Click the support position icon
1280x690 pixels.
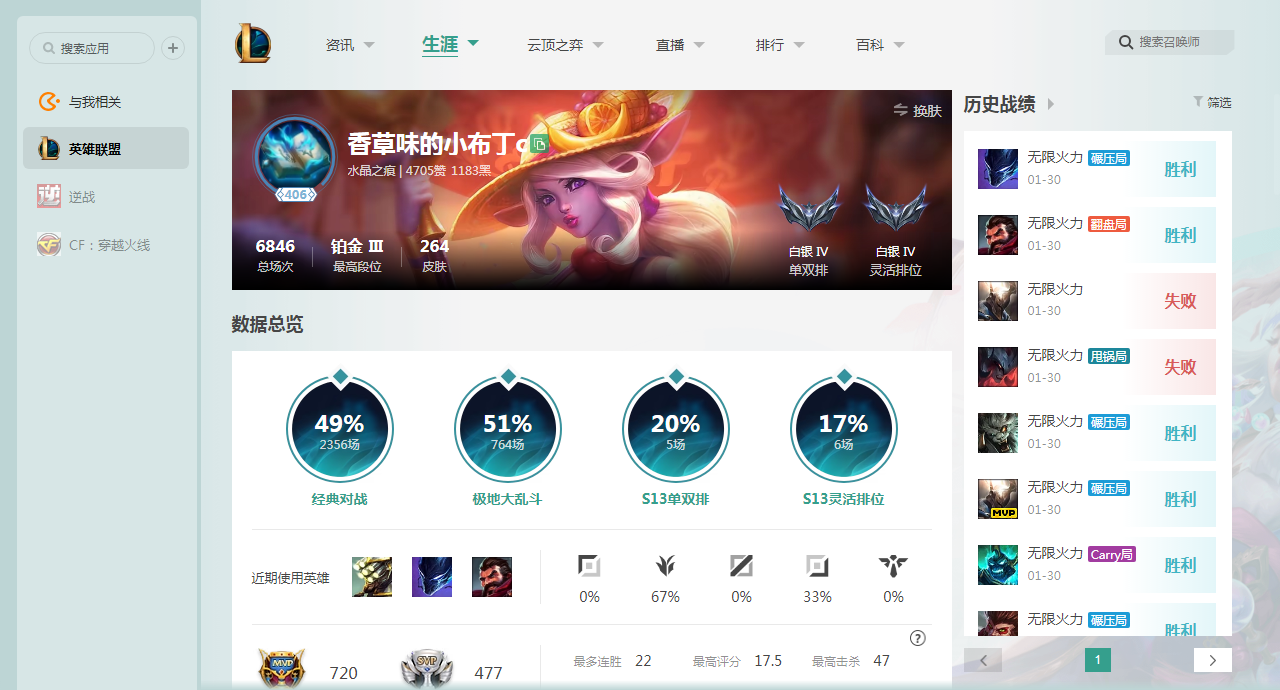tap(893, 567)
